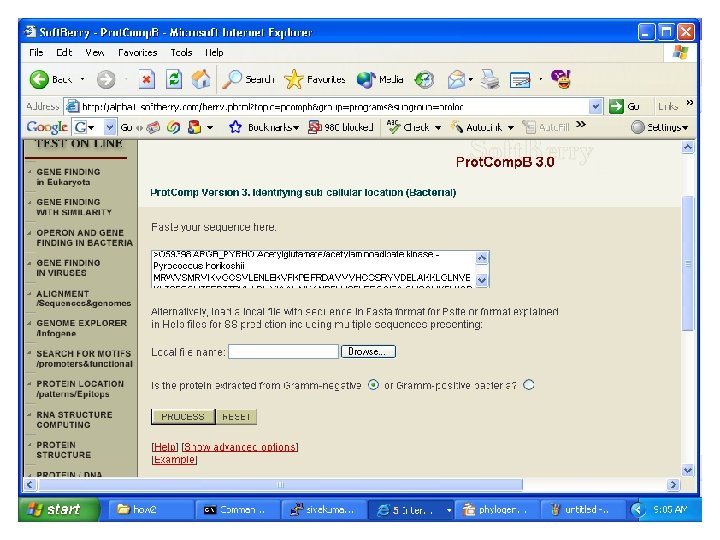Select Gramm-positive radio button
The width and height of the screenshot is (720, 540).
pos(529,385)
